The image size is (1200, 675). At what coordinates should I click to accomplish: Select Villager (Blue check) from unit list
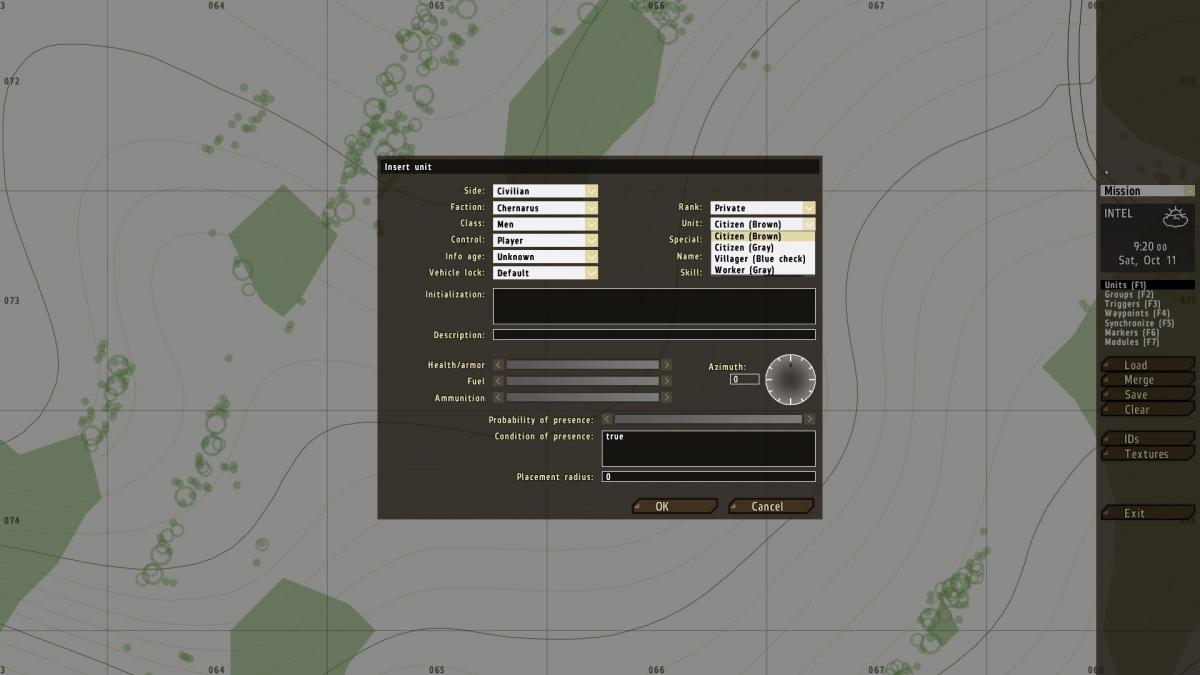[x=760, y=259]
